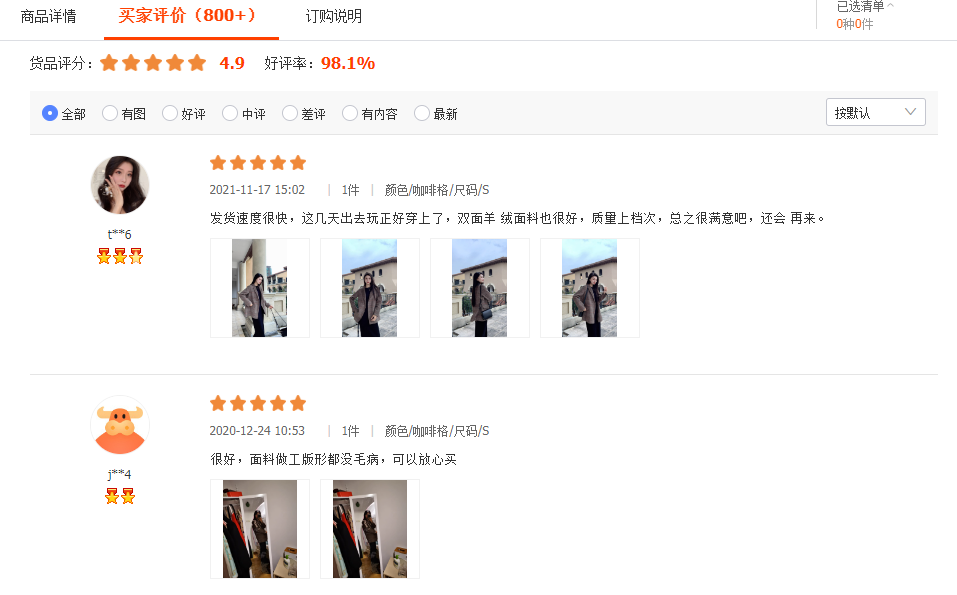Click the fifth star in the 货品评分 rating

tap(195, 62)
